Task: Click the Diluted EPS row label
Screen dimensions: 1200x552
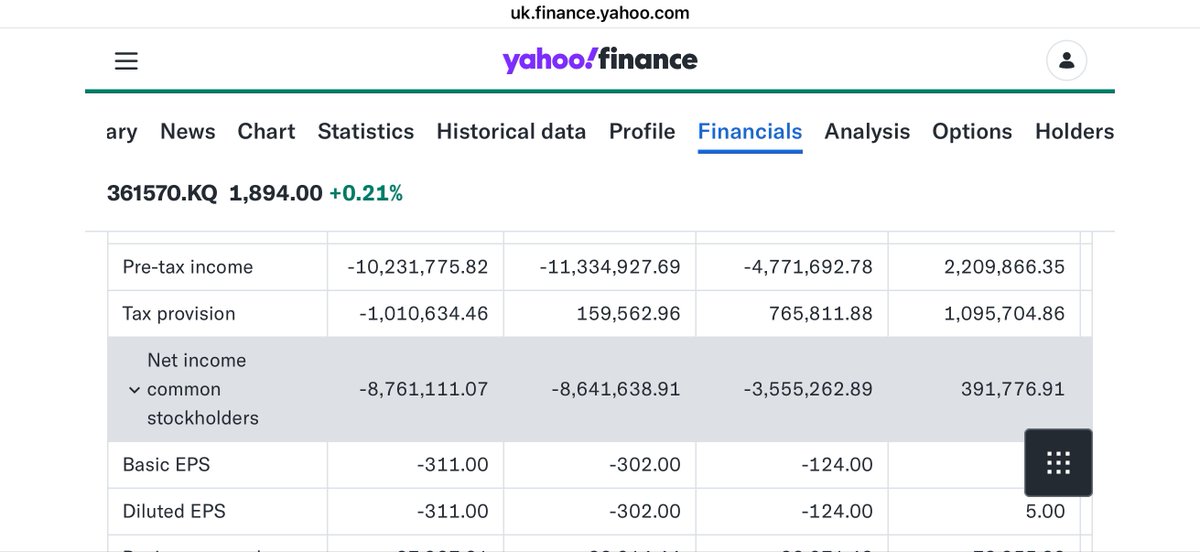Action: pyautogui.click(x=174, y=511)
